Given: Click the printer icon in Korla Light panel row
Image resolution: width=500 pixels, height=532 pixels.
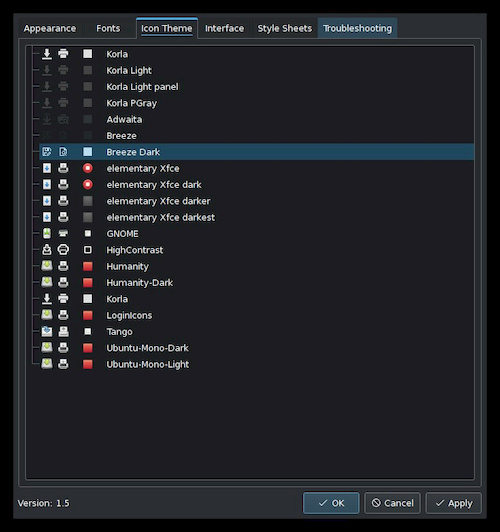Looking at the screenshot, I should coord(63,87).
